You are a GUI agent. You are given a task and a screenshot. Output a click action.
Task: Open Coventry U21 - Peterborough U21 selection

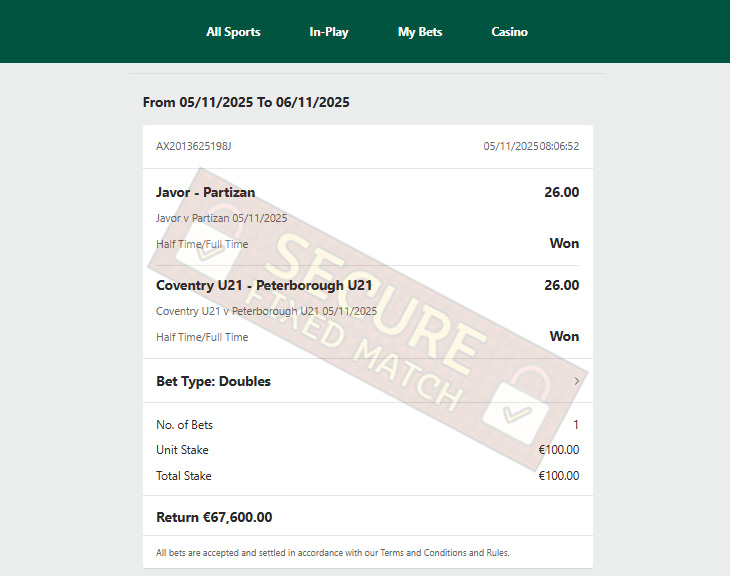point(264,285)
